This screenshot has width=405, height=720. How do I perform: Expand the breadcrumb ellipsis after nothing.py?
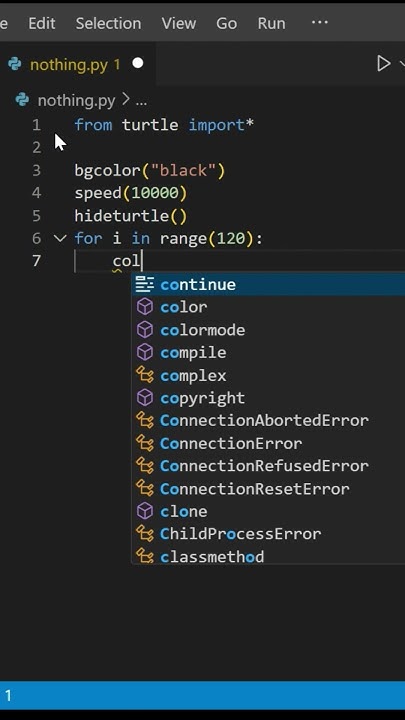[x=141, y=101]
